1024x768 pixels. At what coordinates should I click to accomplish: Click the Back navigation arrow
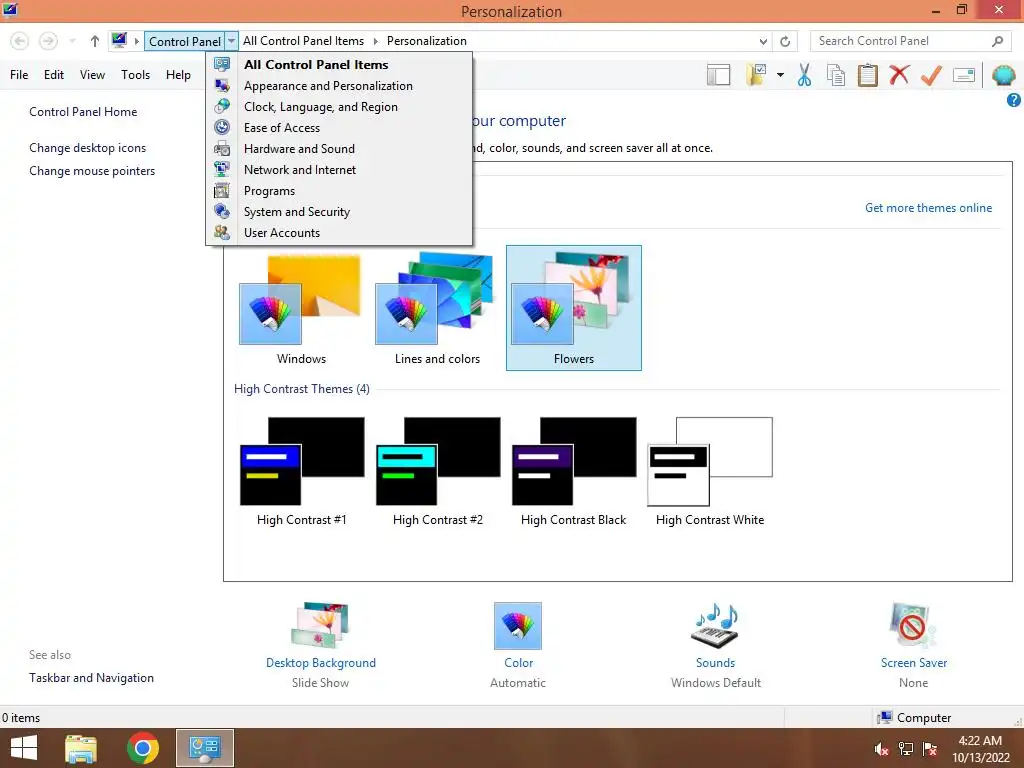[20, 41]
